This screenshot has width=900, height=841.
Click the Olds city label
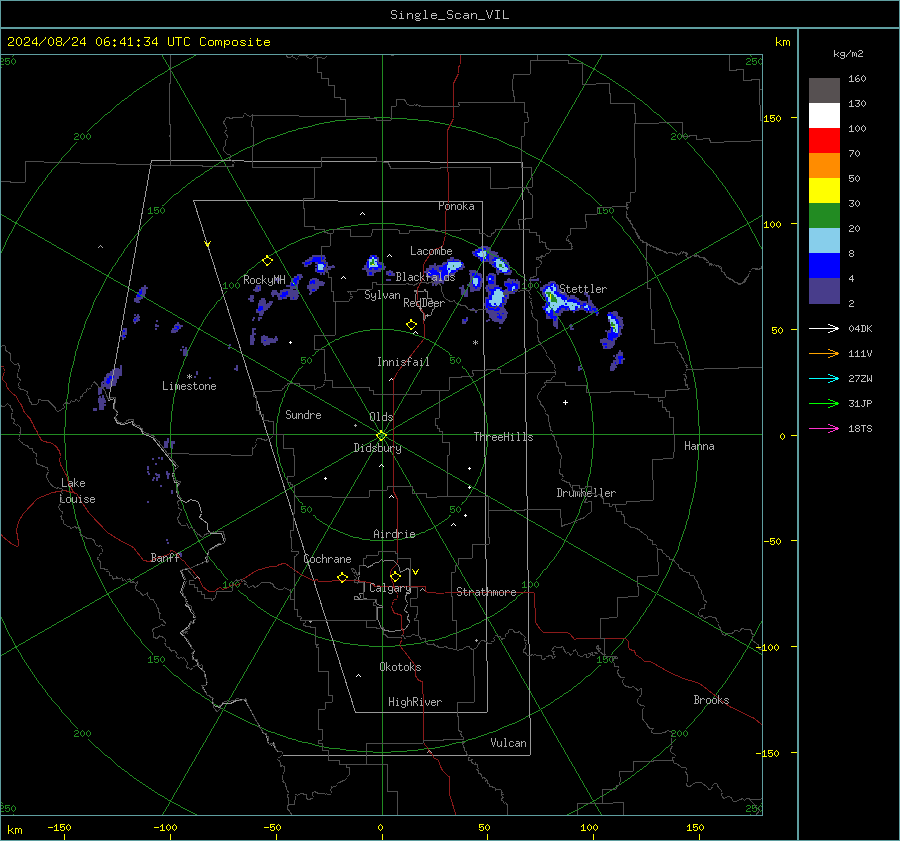(x=381, y=417)
